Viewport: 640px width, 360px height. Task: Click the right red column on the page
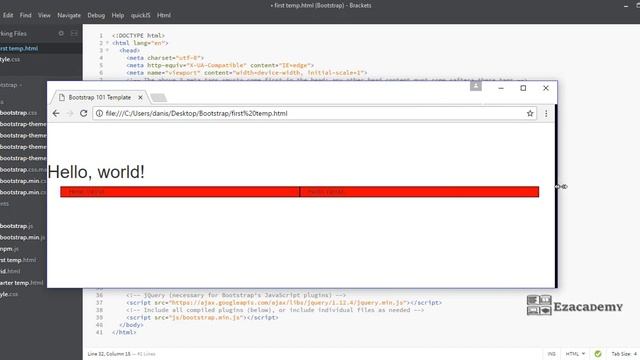coord(420,192)
